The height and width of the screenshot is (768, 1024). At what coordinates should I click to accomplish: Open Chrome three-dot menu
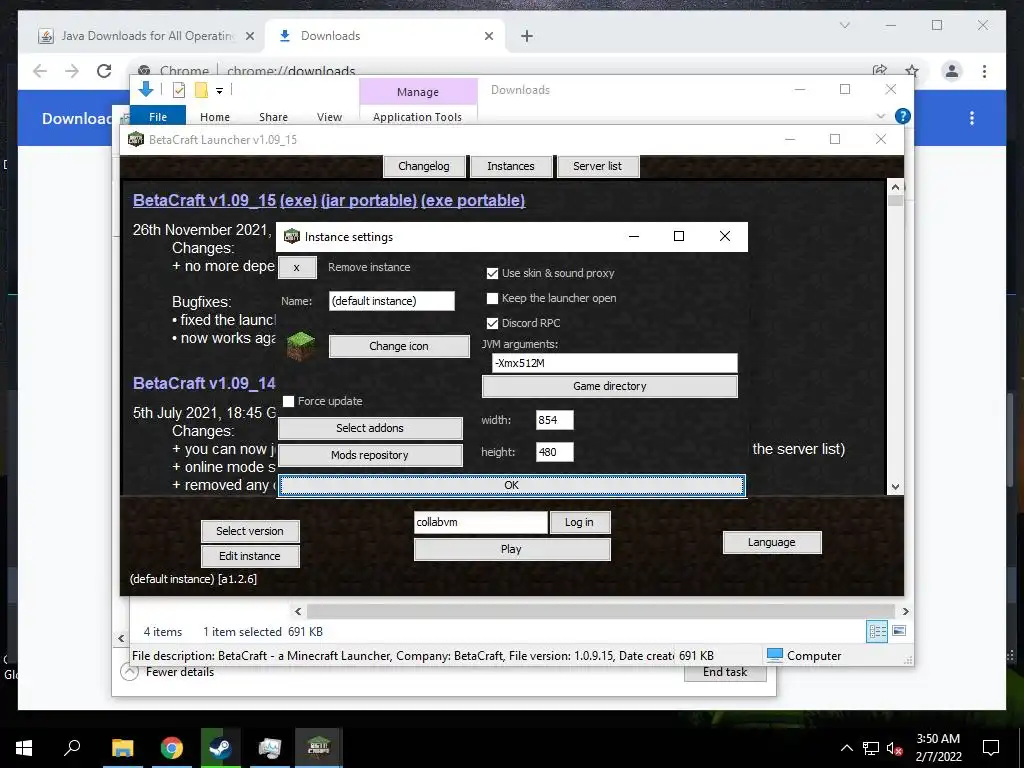point(984,71)
